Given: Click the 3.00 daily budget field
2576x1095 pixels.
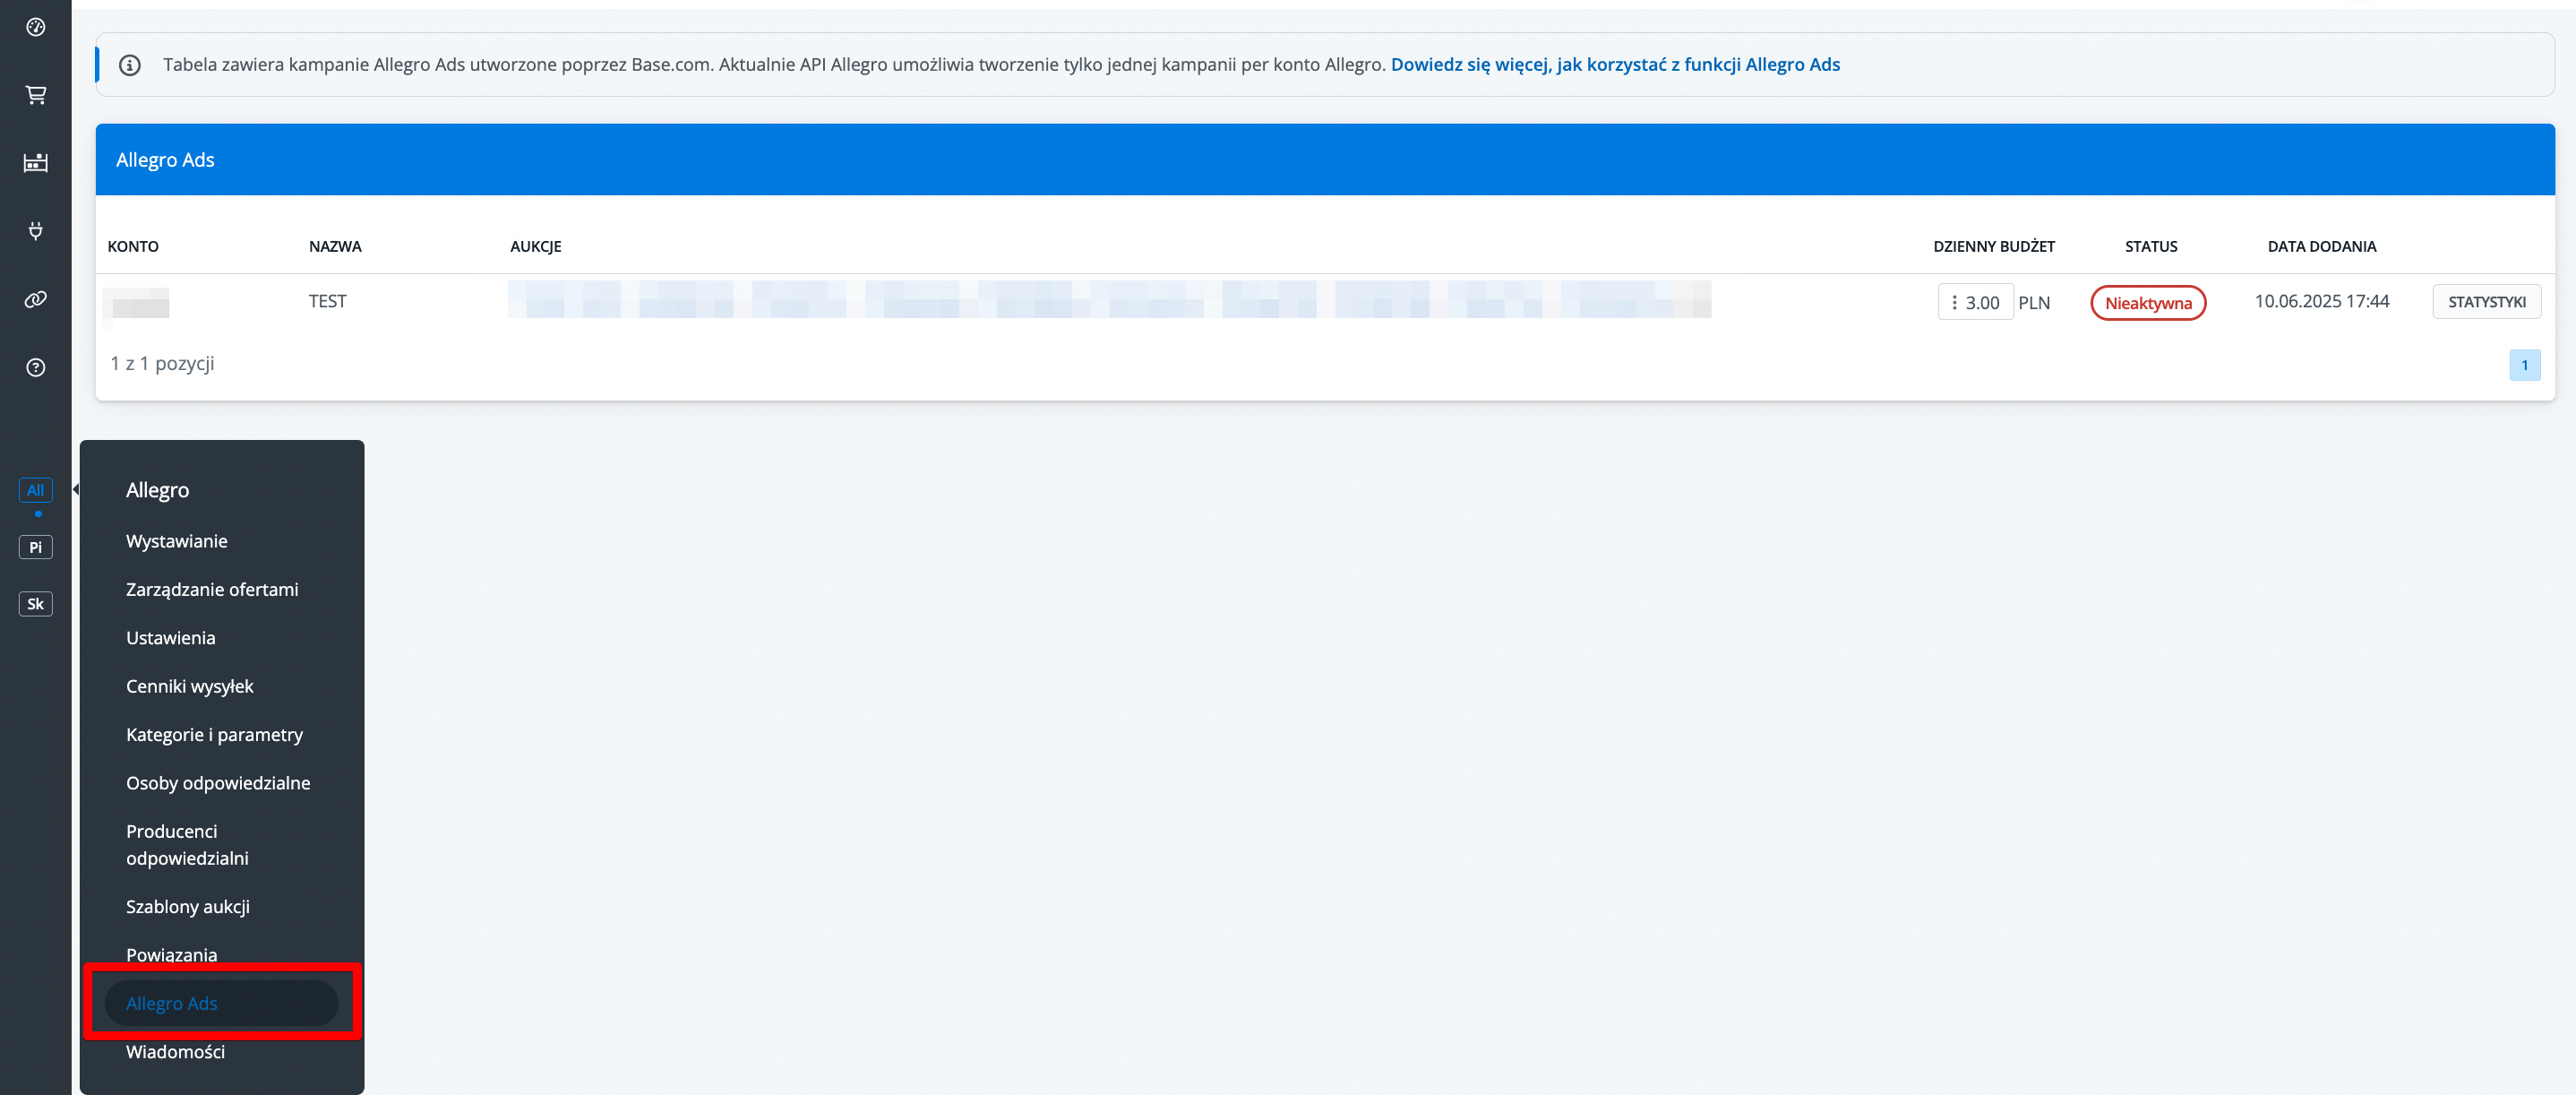Looking at the screenshot, I should [x=1983, y=302].
